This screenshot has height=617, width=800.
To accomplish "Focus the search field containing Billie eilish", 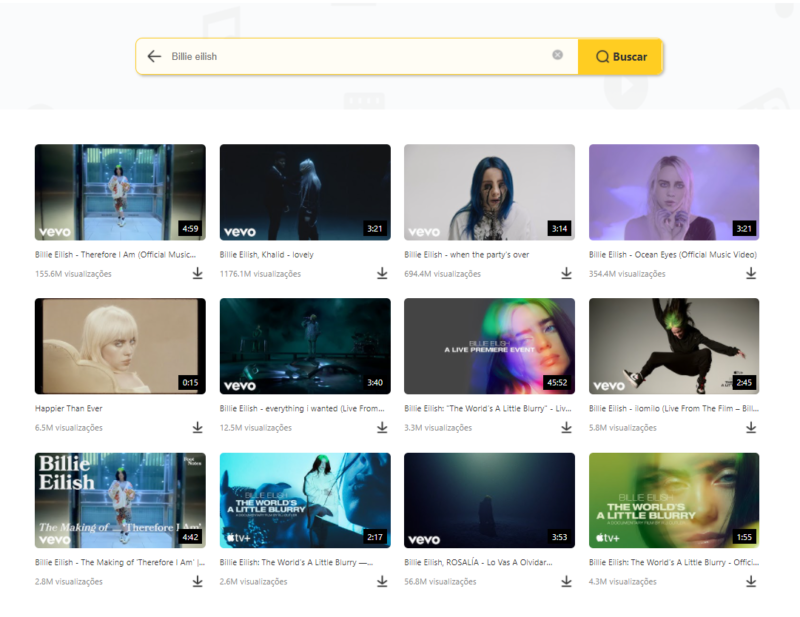I will [x=357, y=56].
